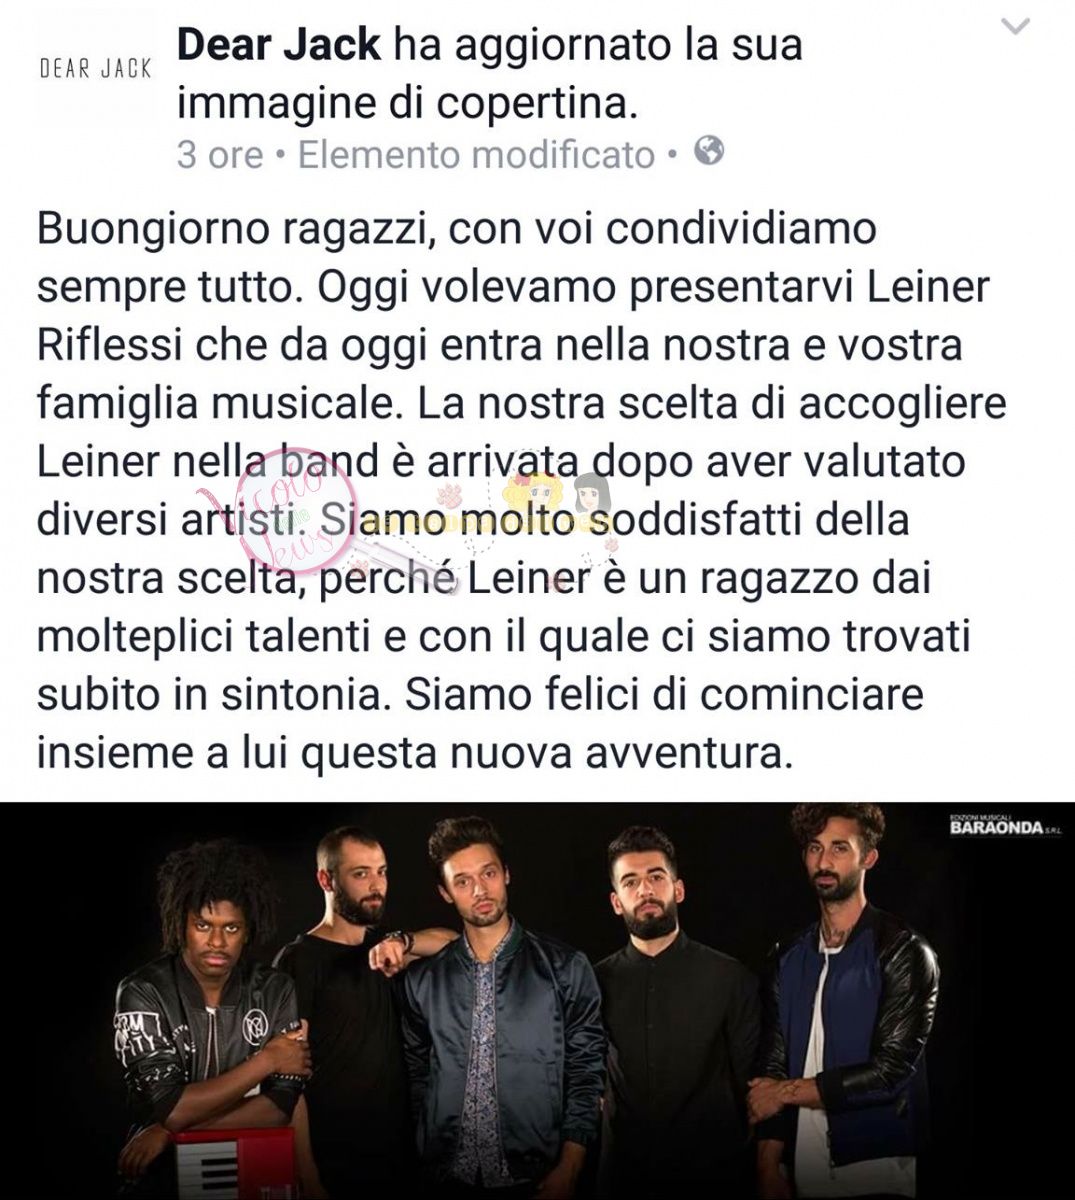Click the public globe privacy icon
This screenshot has width=1075, height=1200.
pos(709,151)
